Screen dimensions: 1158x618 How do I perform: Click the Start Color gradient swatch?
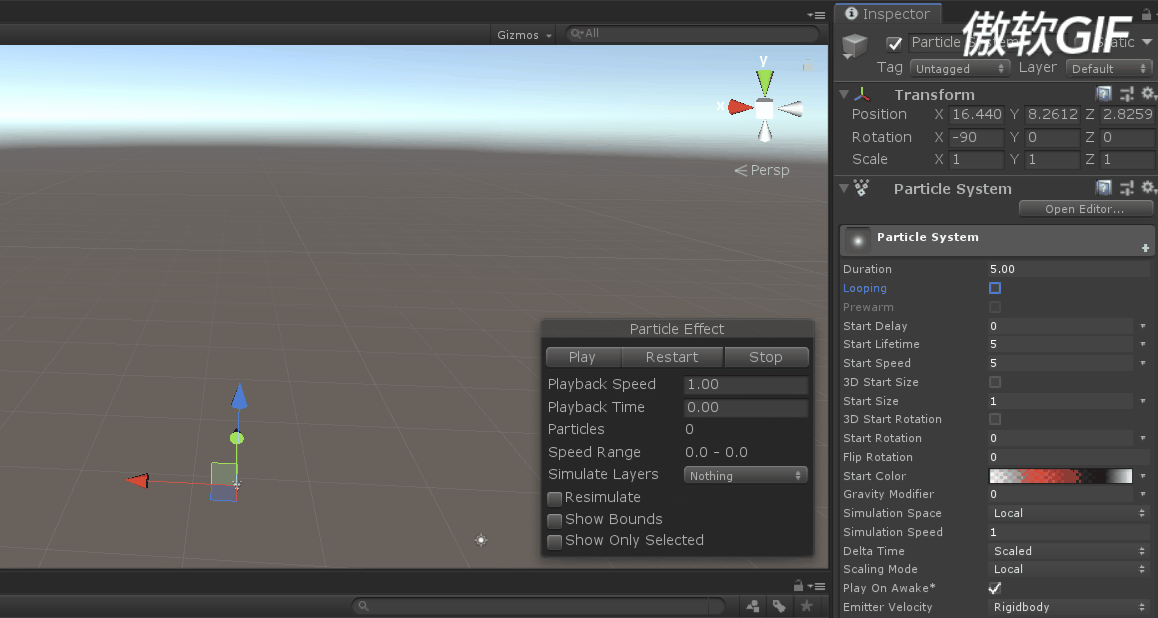point(1061,476)
